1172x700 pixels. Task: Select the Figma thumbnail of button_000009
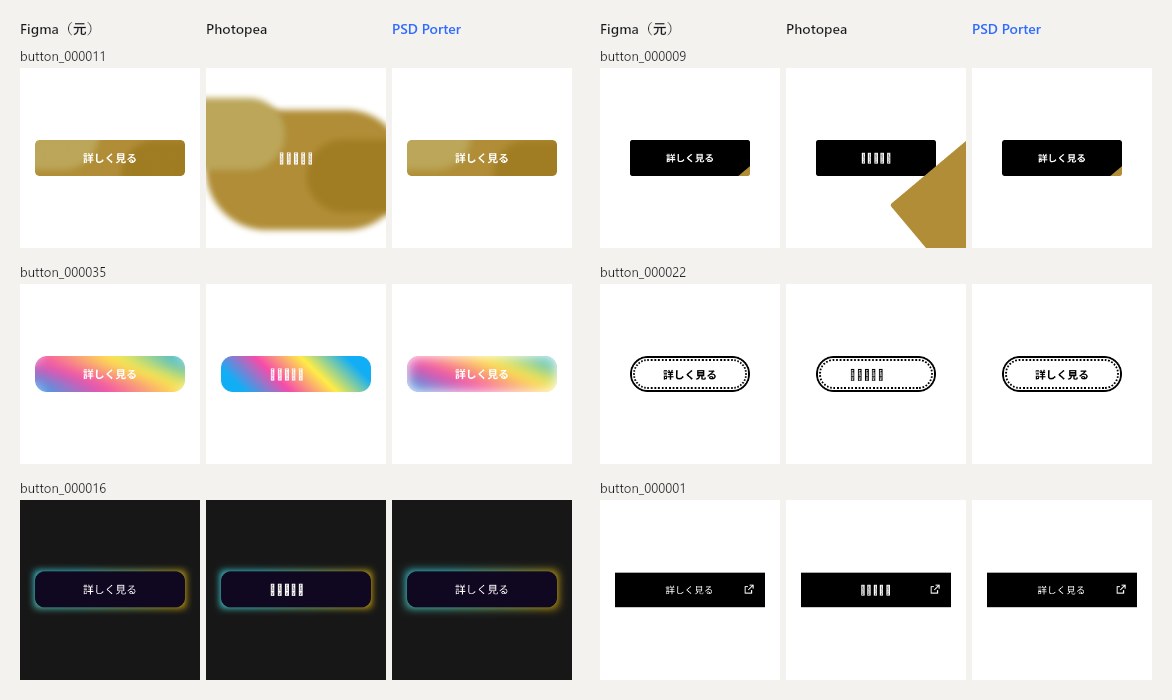(690, 158)
